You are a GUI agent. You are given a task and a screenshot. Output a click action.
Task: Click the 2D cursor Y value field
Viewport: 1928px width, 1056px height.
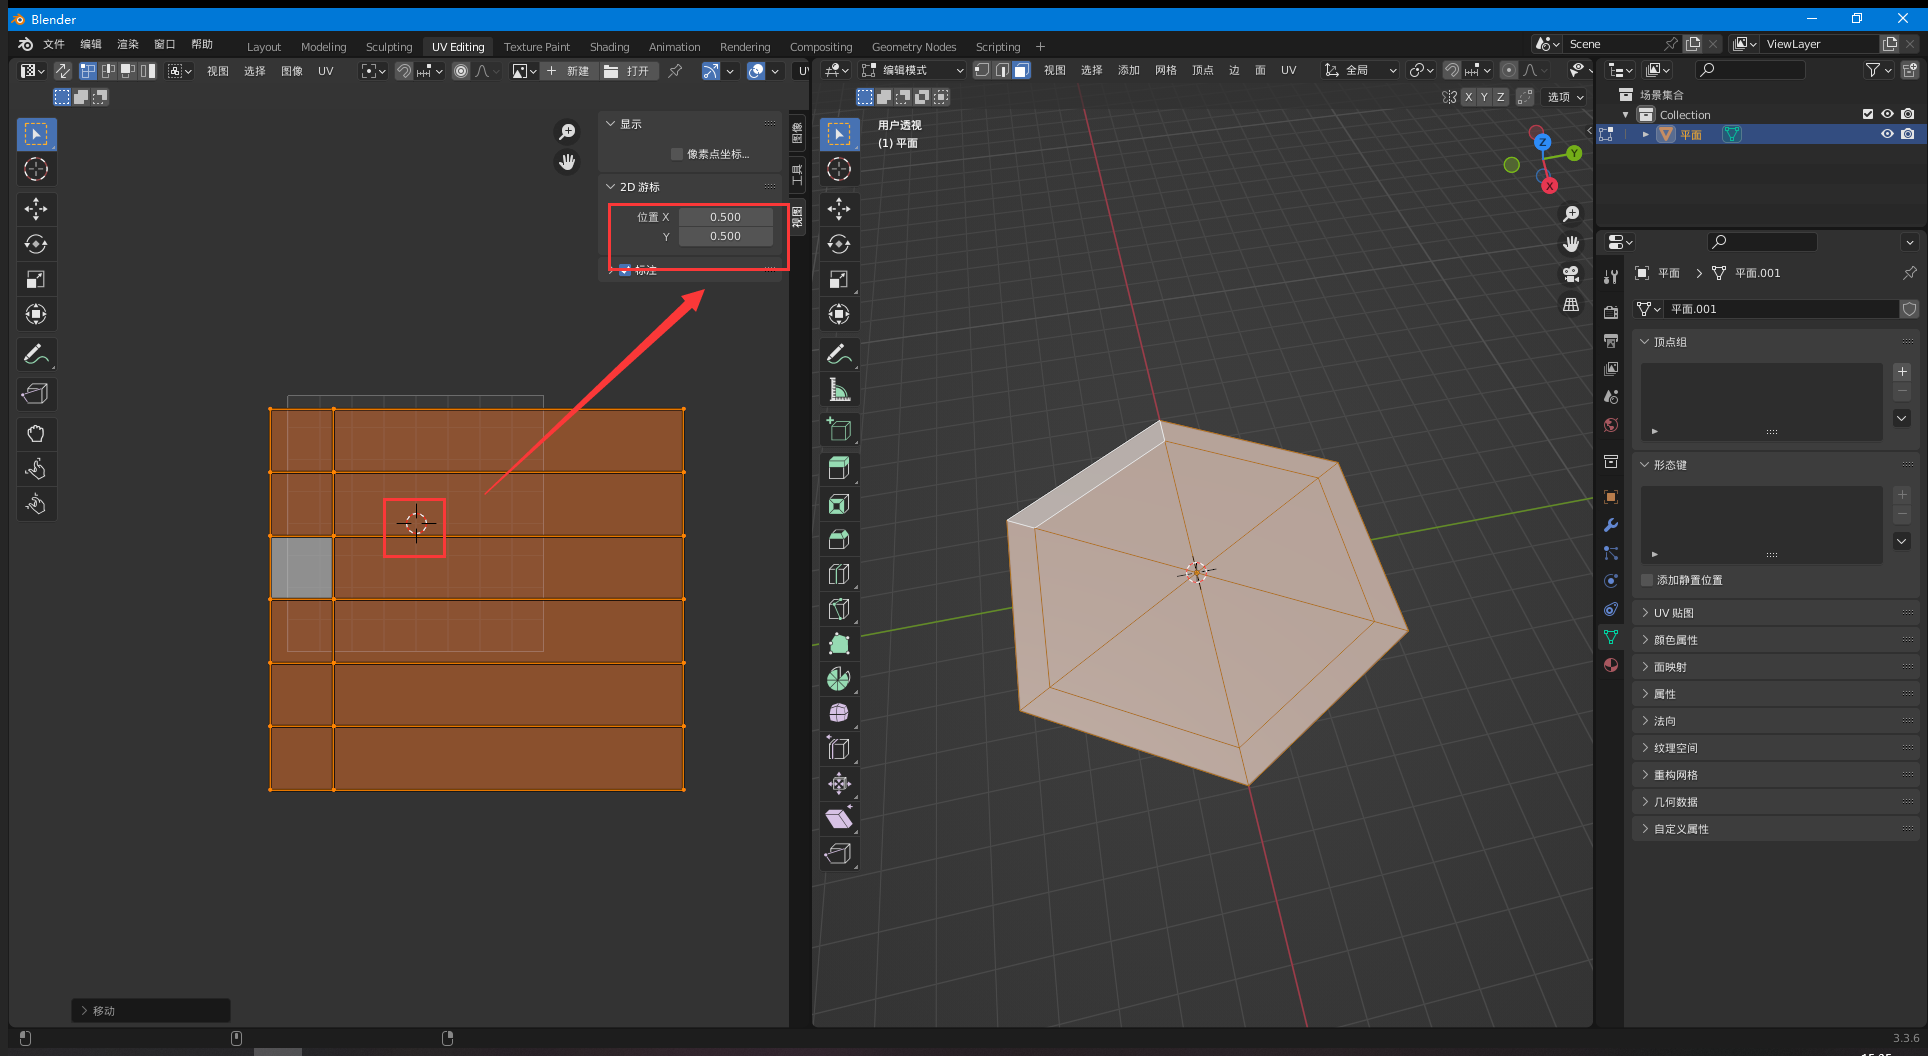tap(725, 237)
